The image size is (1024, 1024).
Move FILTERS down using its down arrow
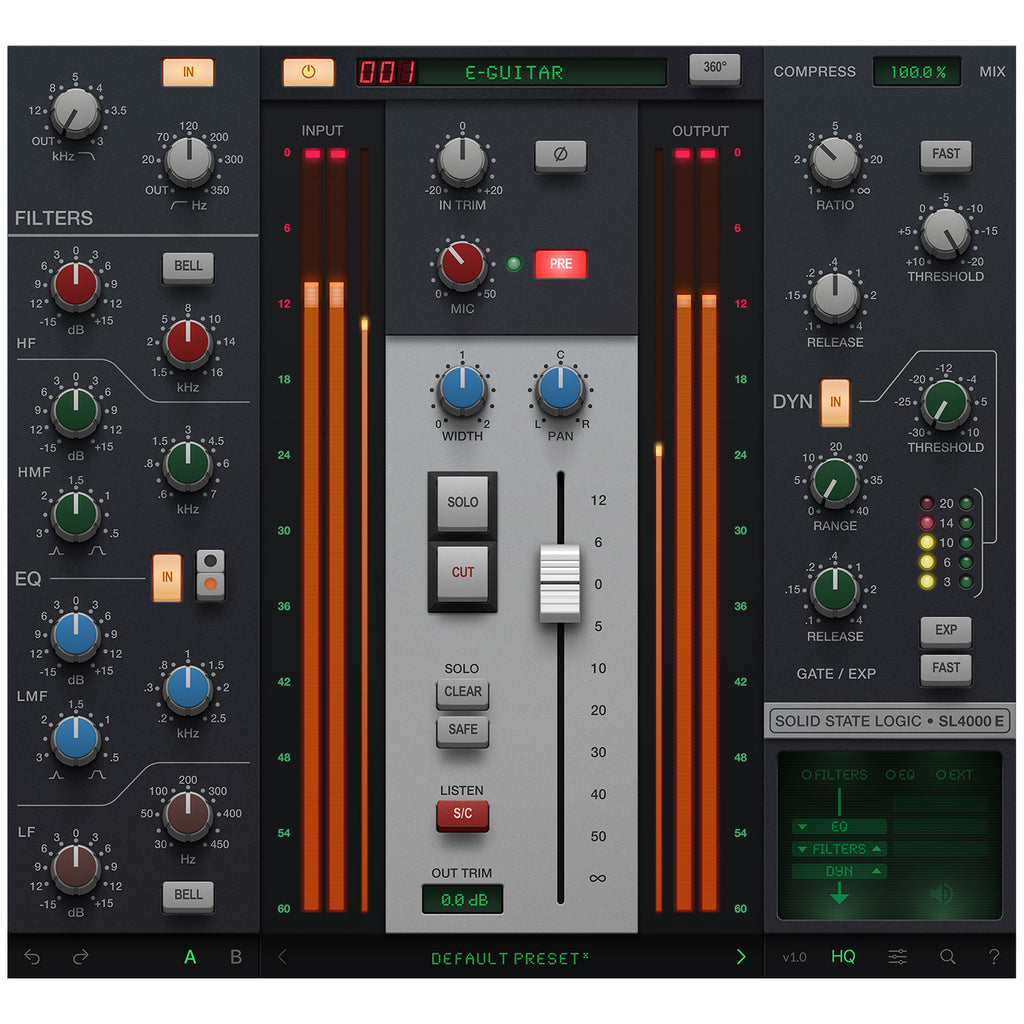(803, 849)
